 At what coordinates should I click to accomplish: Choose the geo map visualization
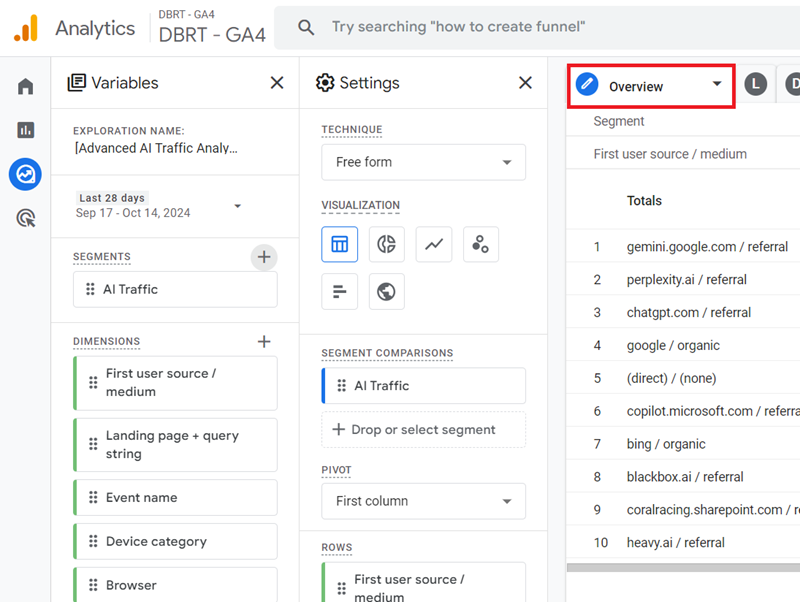coord(386,291)
